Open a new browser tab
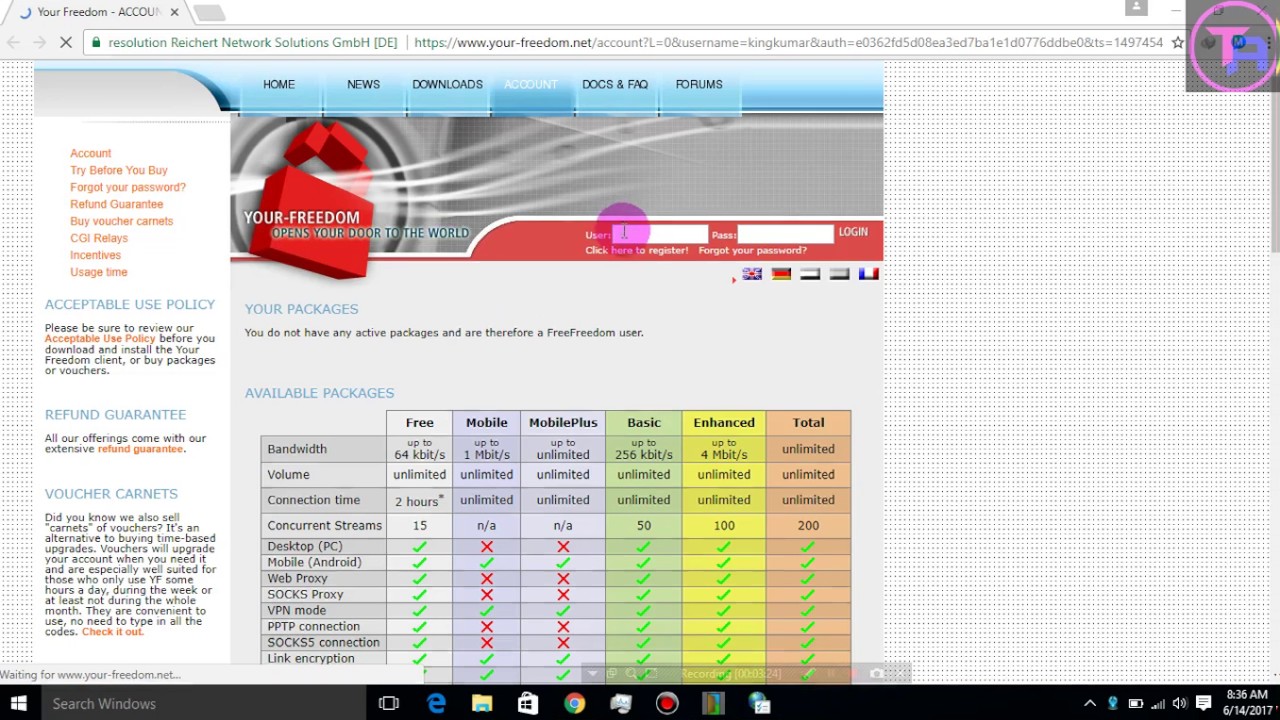This screenshot has height=720, width=1280. [x=209, y=13]
